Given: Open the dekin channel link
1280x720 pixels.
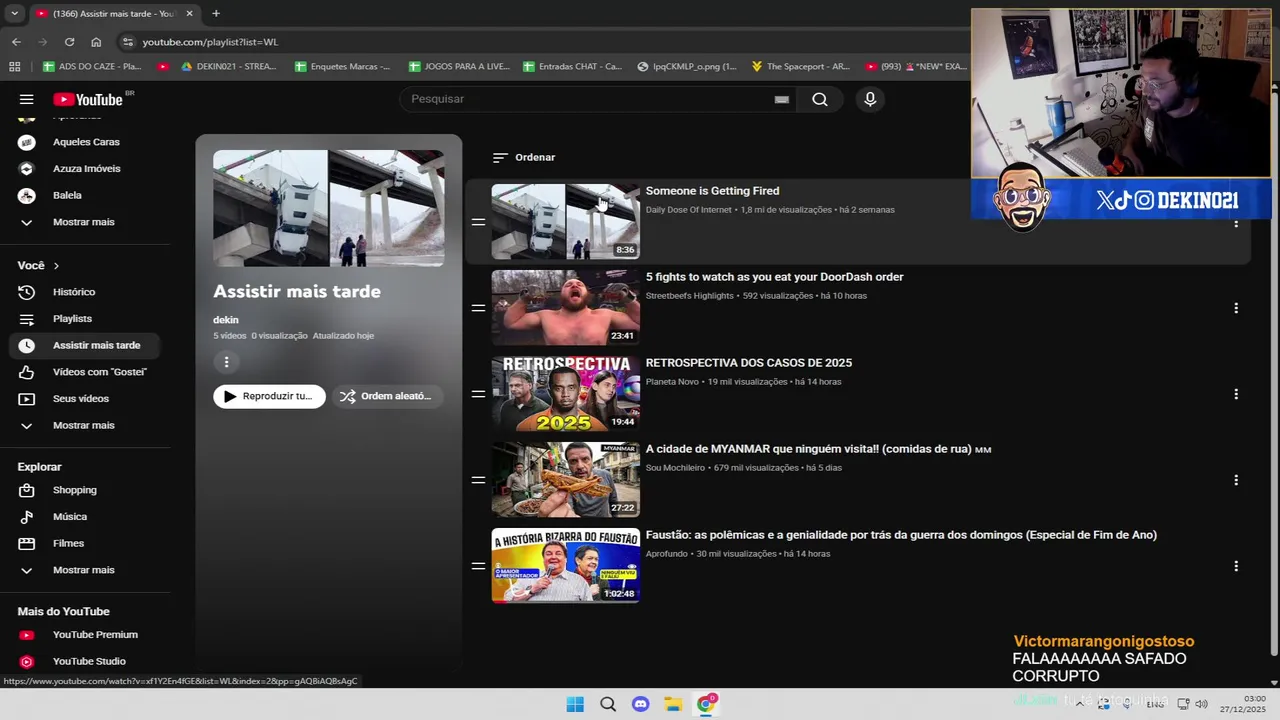Looking at the screenshot, I should click(226, 320).
